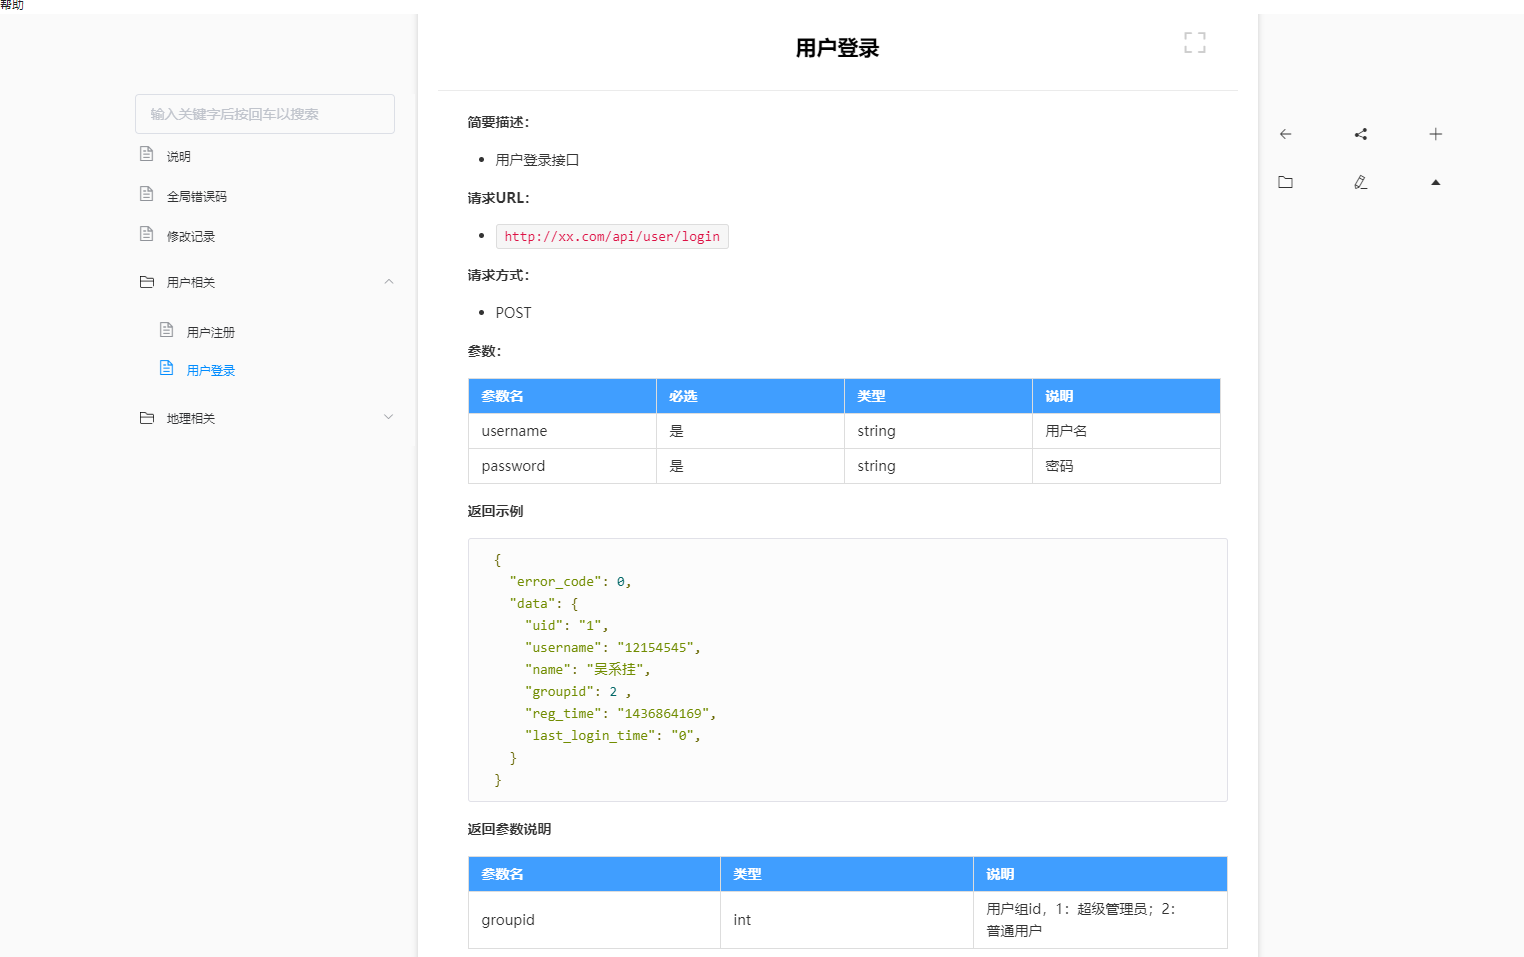Click the folder icon beside 地理相关
Image resolution: width=1524 pixels, height=957 pixels.
147,418
